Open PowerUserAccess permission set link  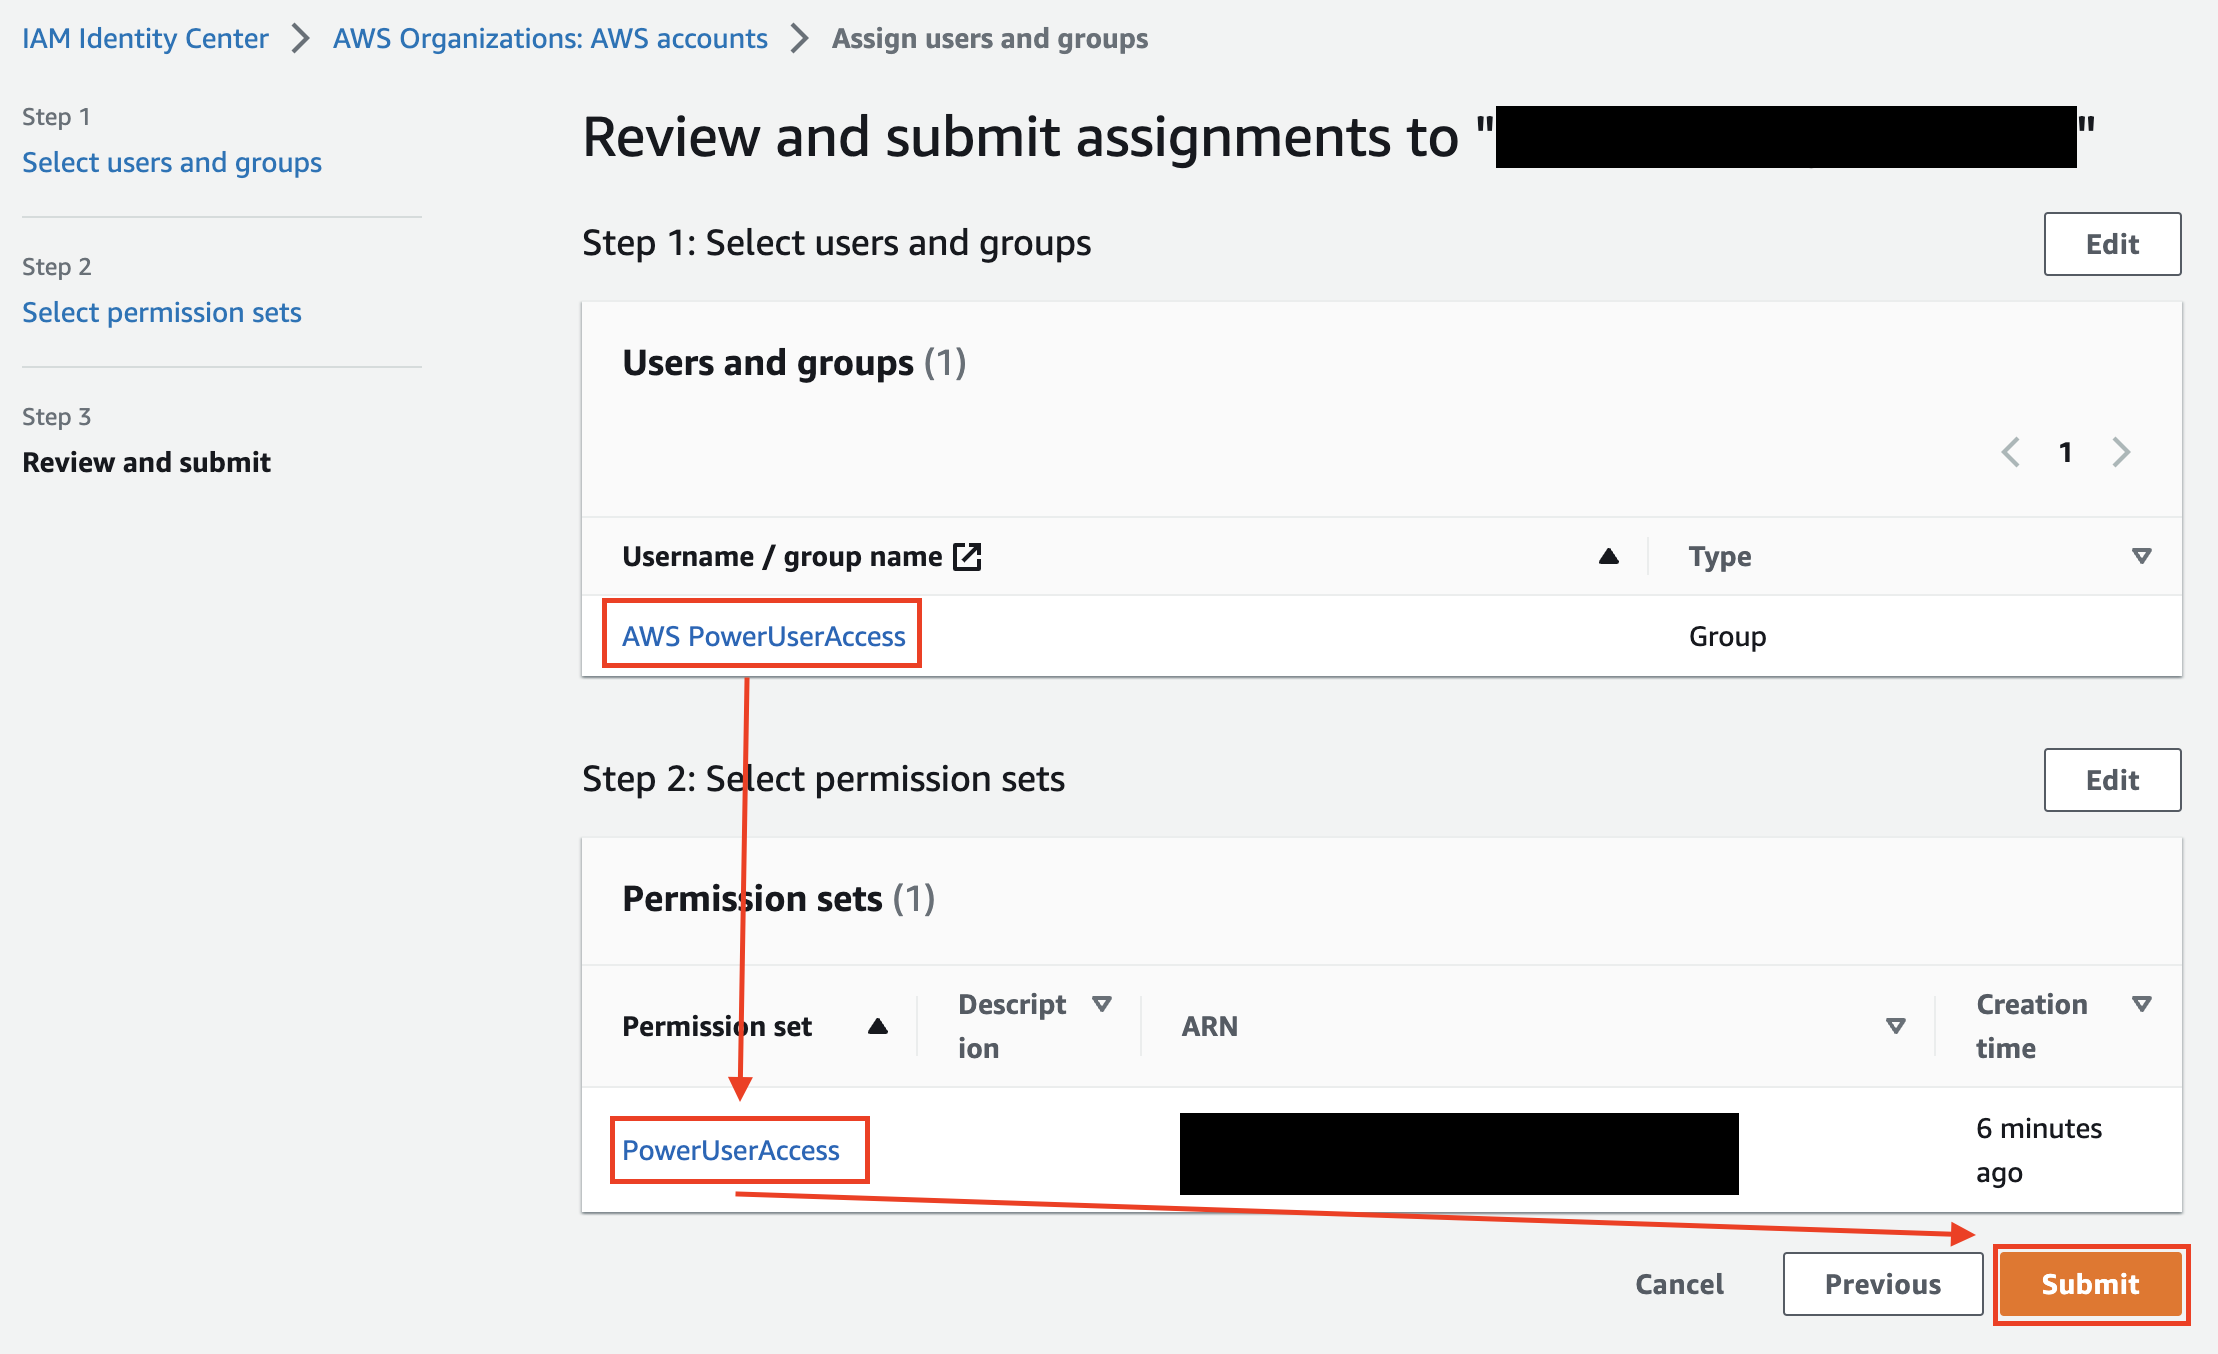coord(731,1150)
